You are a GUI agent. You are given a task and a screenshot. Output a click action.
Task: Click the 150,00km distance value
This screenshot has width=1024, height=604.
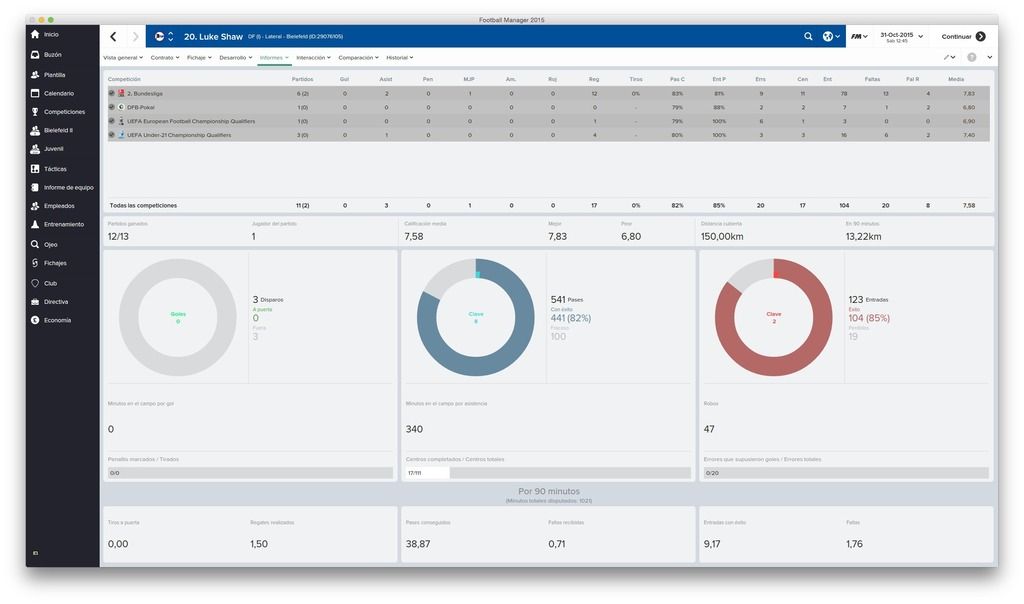pos(722,236)
